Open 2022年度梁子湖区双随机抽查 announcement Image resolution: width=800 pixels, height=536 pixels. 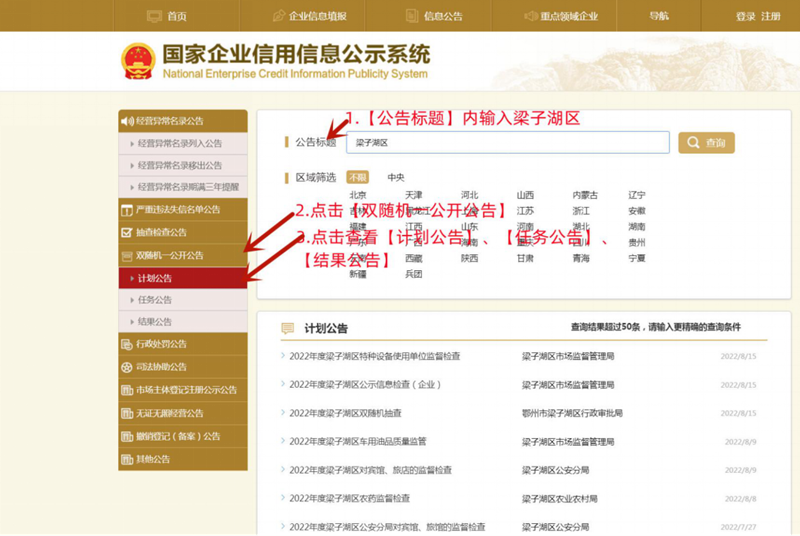click(345, 413)
